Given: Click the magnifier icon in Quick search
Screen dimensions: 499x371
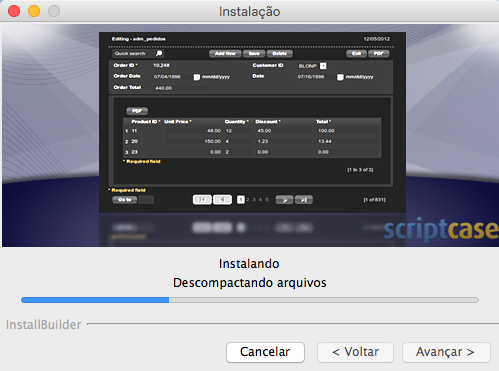Looking at the screenshot, I should click(x=159, y=53).
